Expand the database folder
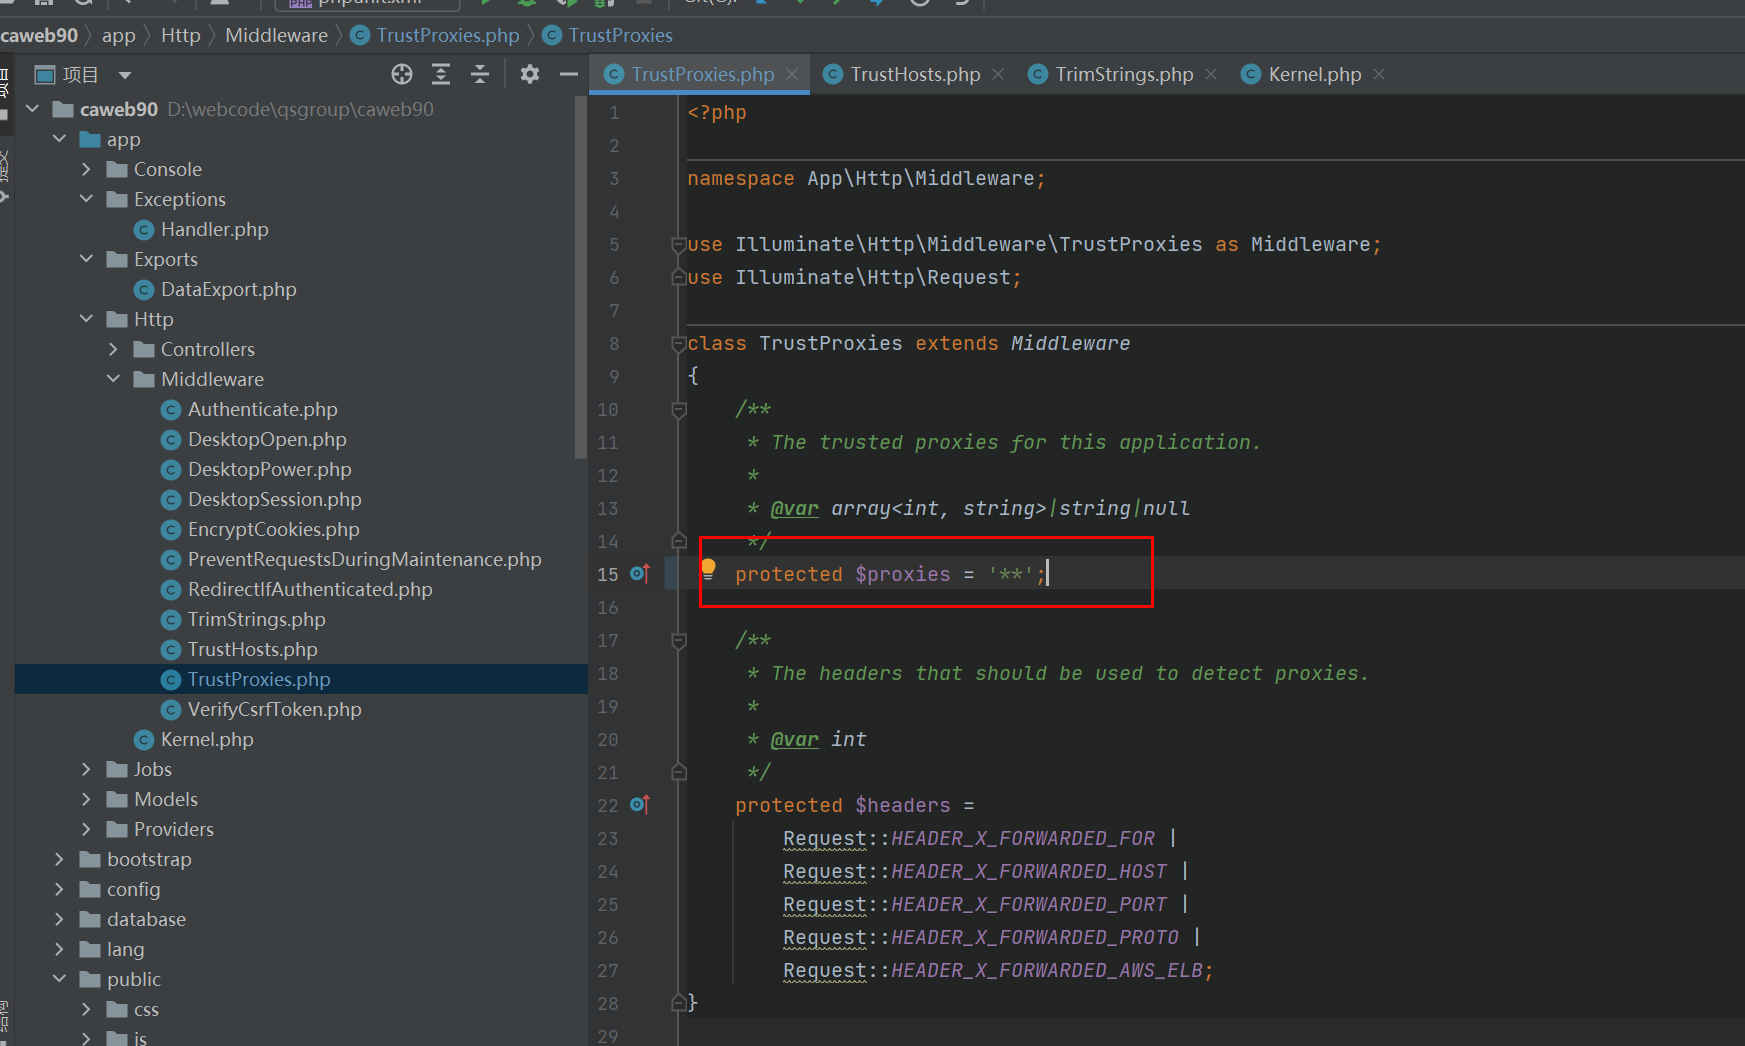Screen dimensions: 1745x1046 [x=59, y=919]
